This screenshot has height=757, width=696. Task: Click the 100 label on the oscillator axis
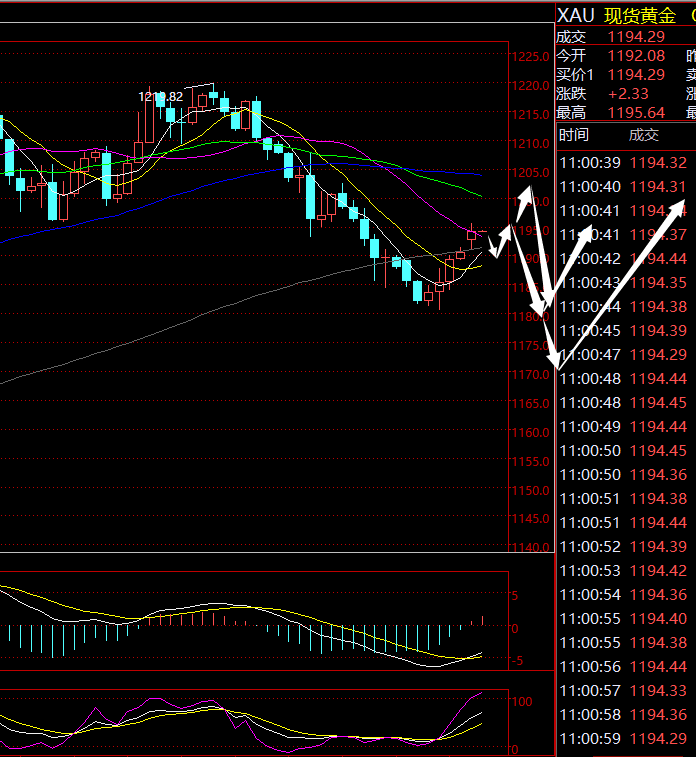(522, 701)
